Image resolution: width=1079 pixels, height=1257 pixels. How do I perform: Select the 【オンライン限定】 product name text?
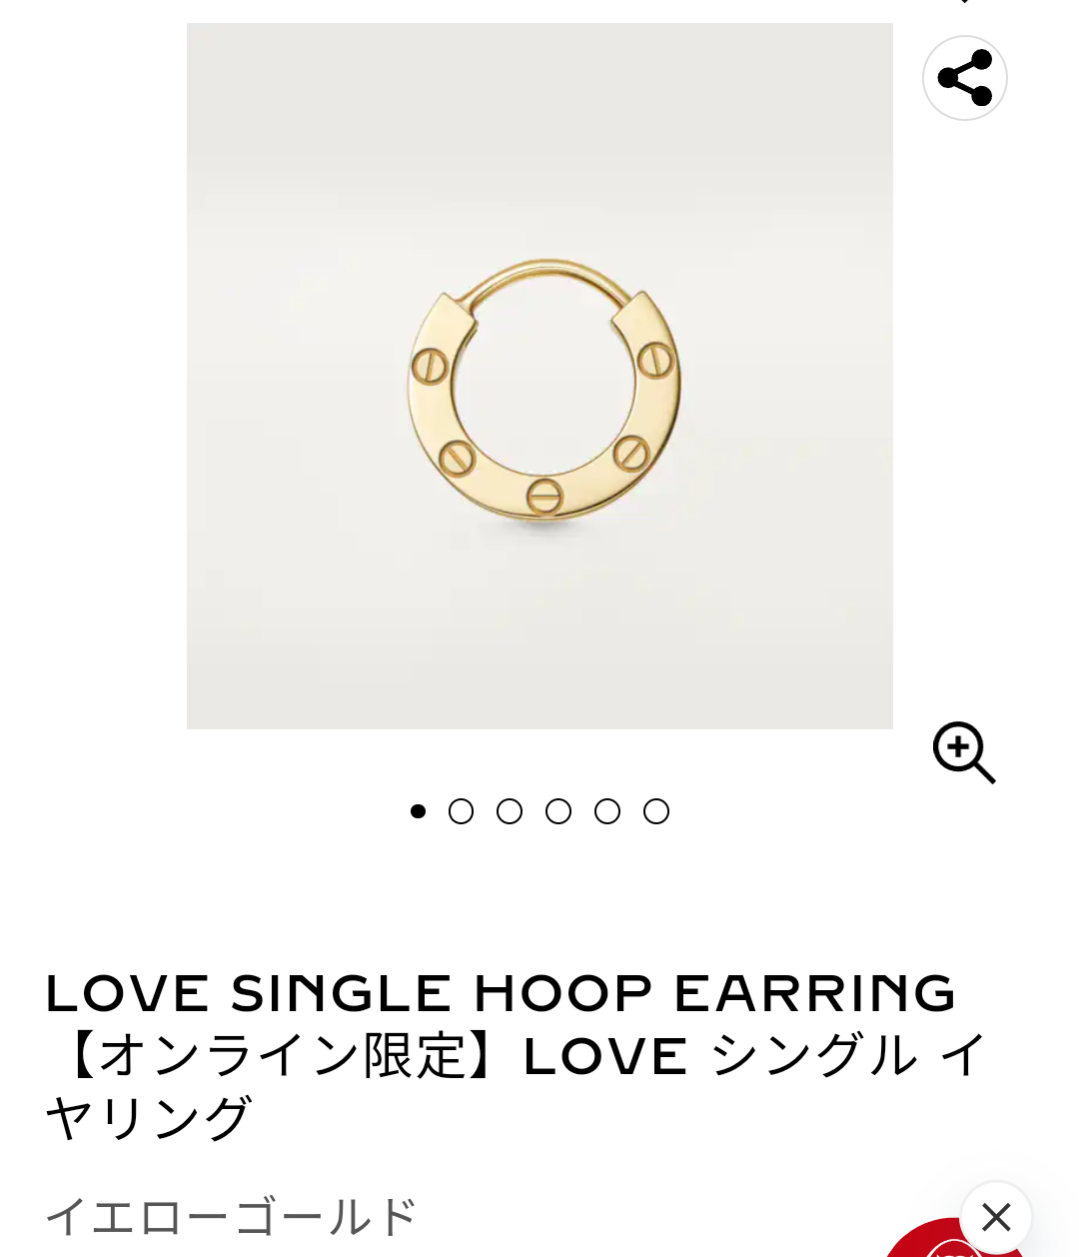click(283, 1056)
